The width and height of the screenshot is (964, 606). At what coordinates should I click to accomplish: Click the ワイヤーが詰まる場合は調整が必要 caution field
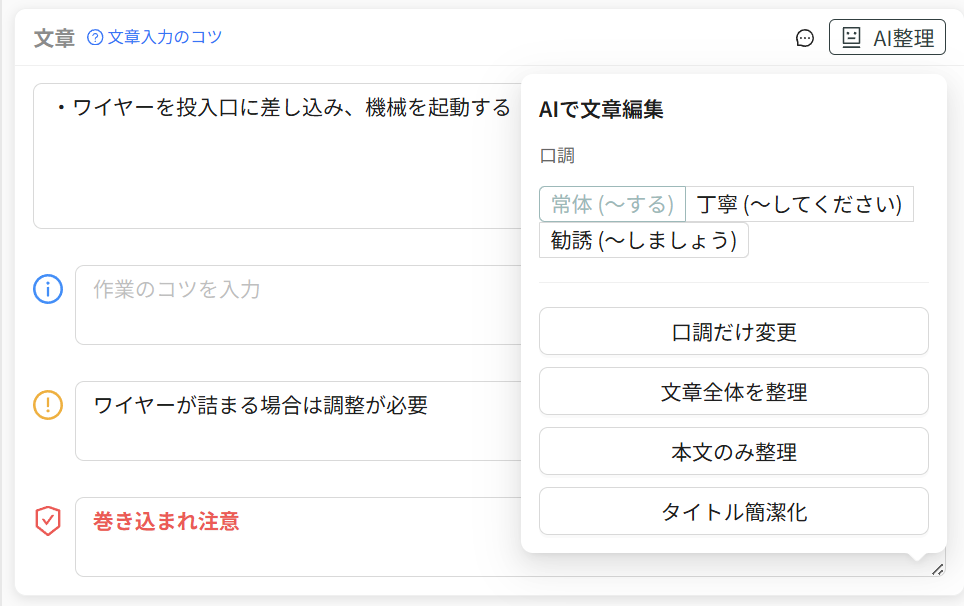(x=298, y=421)
